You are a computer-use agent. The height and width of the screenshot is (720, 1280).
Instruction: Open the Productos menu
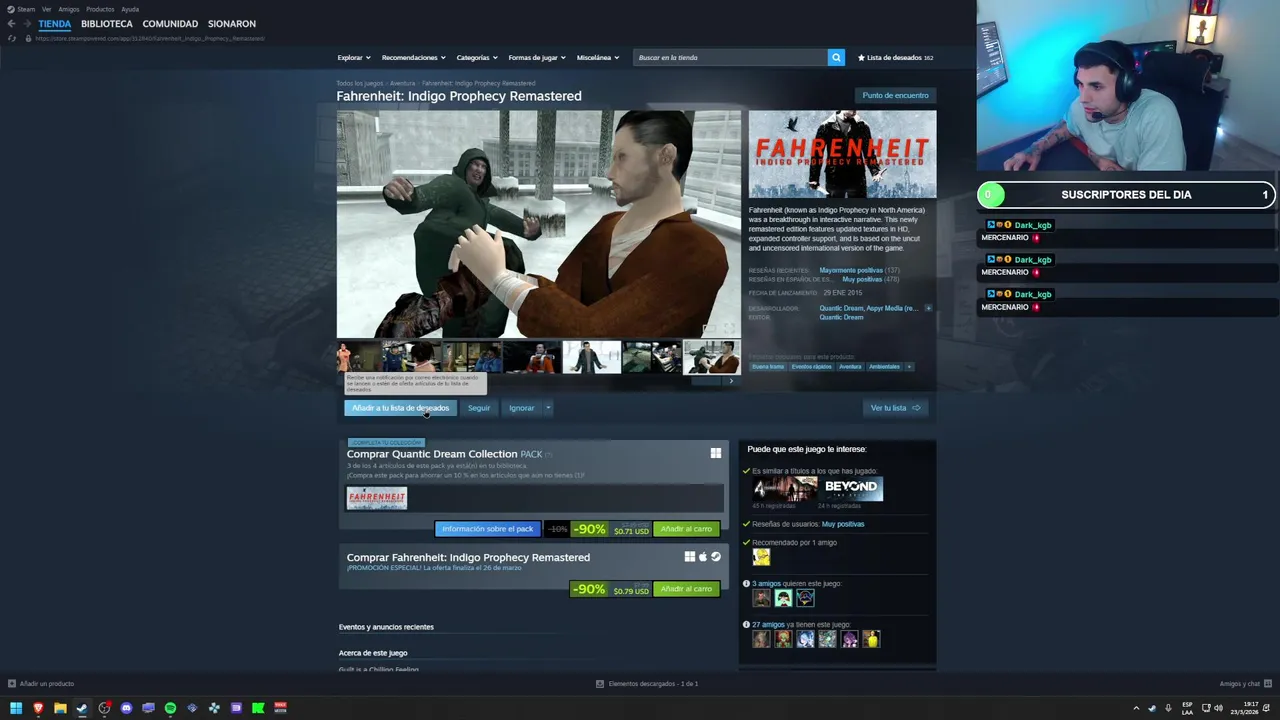click(x=100, y=9)
